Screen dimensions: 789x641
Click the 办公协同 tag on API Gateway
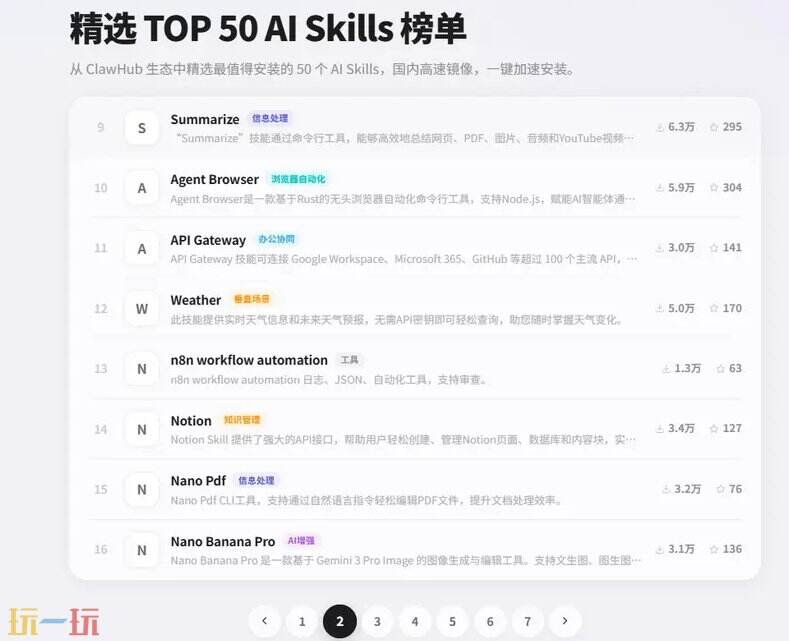coord(276,239)
